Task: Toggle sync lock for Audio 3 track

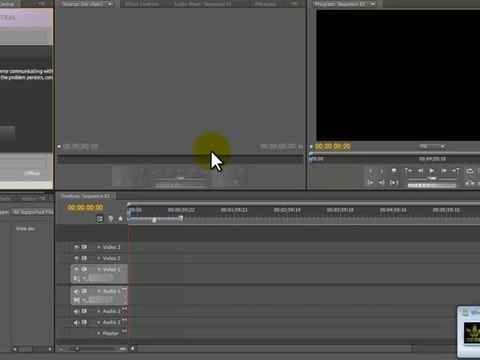Action: pos(84,322)
